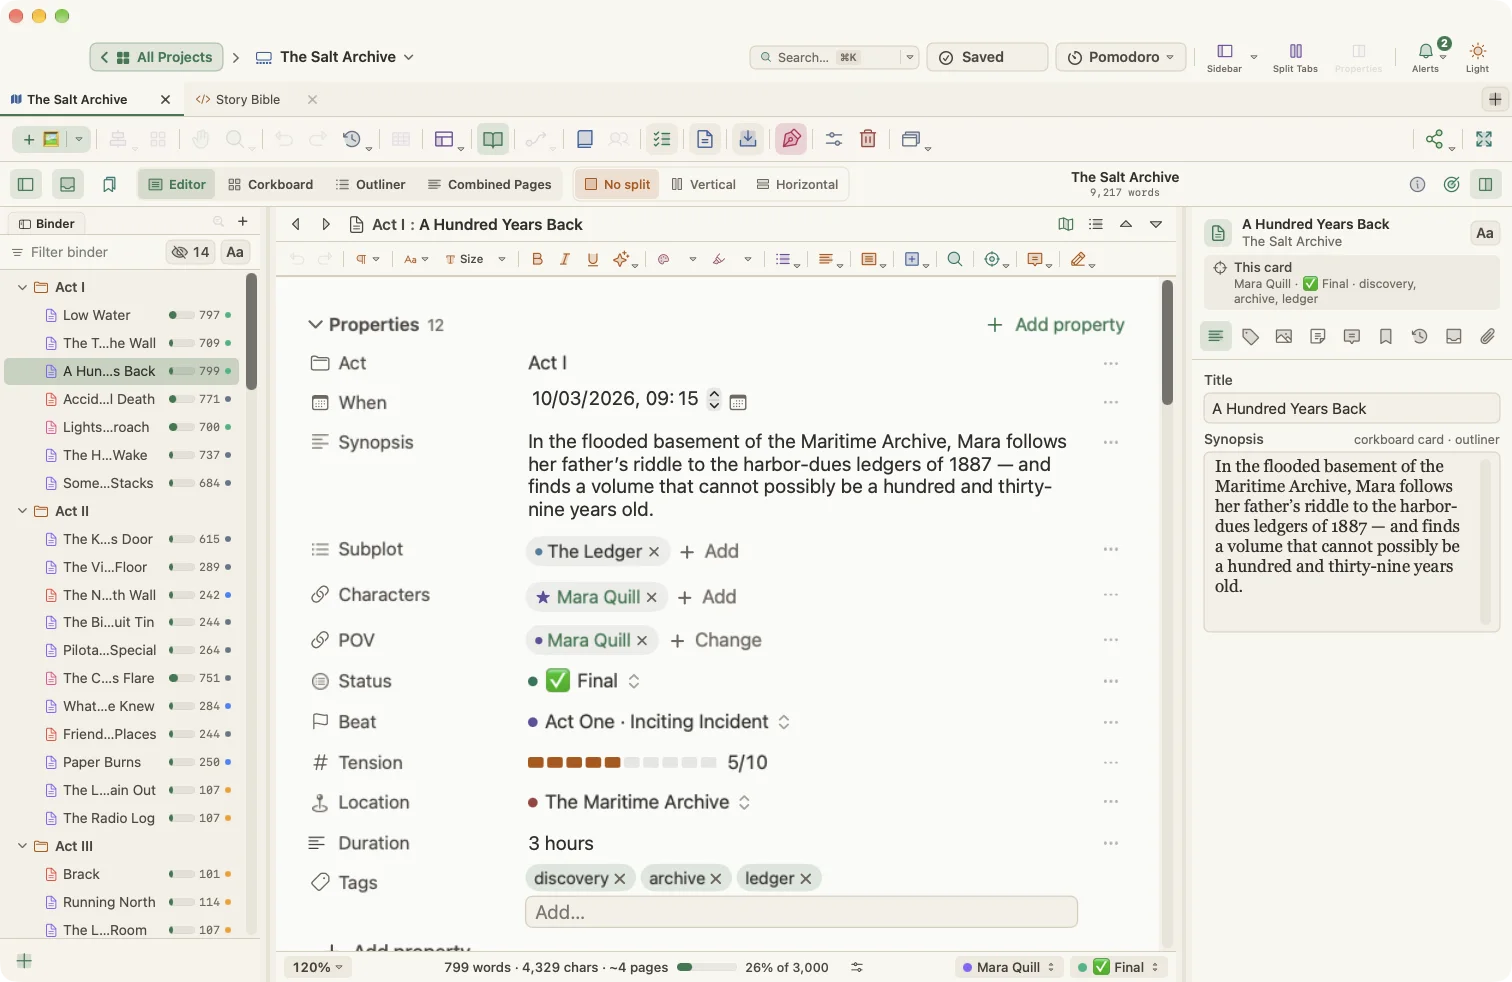The width and height of the screenshot is (1512, 982).
Task: Collapse the Act I folder in the binder
Action: [22, 287]
